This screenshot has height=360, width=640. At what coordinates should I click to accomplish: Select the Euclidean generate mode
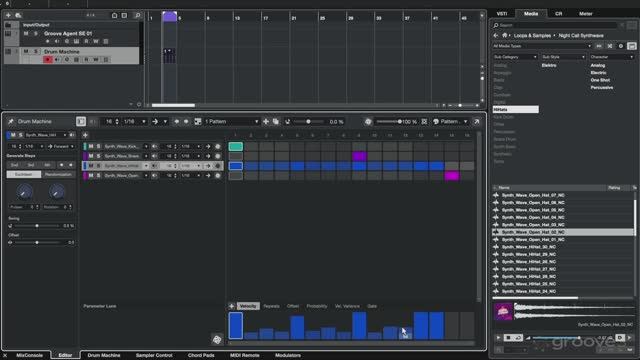(x=24, y=174)
